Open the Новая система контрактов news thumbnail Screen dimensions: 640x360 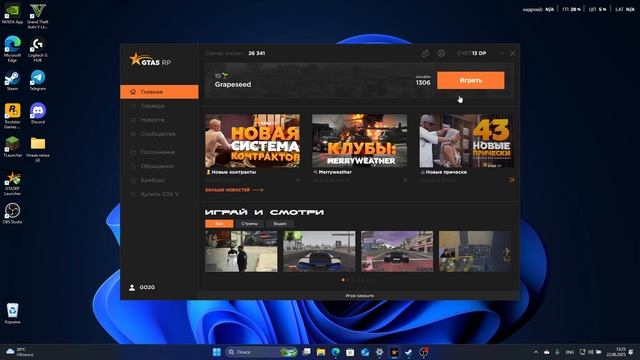[x=253, y=141]
